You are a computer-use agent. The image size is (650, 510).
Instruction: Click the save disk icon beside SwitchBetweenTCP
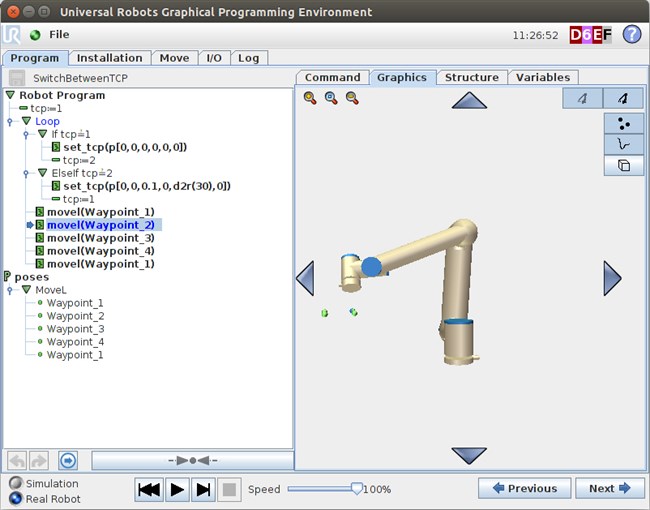point(17,78)
